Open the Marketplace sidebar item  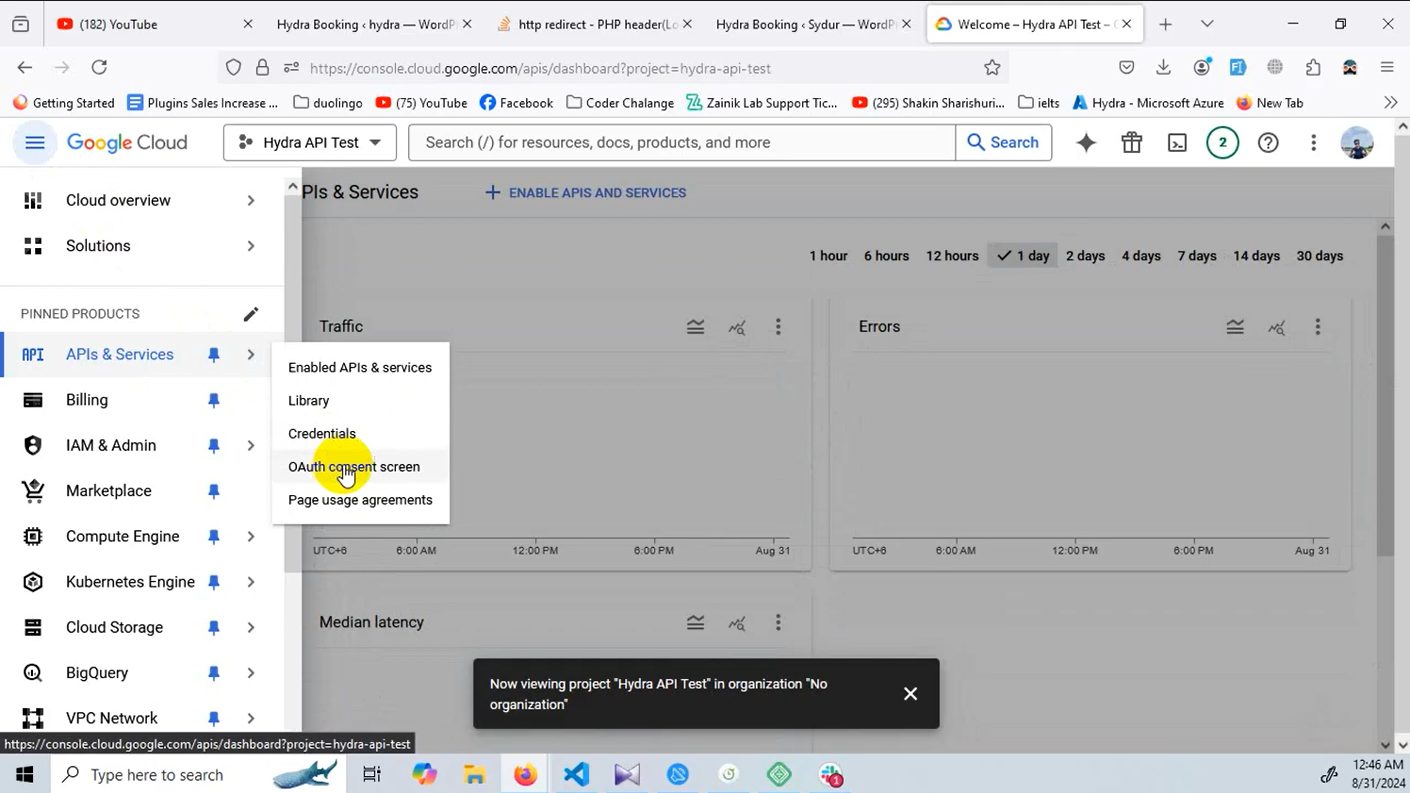[x=142, y=491]
